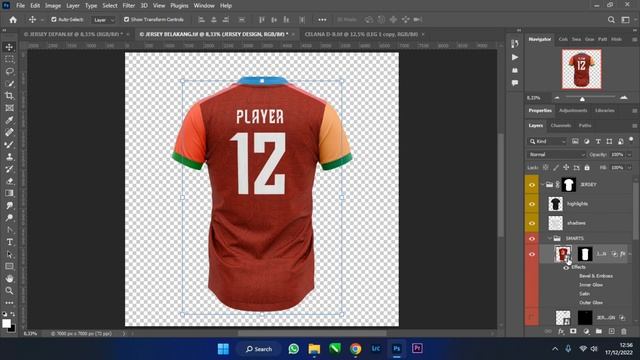Switch to JERSEY DEPAN document tab
This screenshot has width=640, height=360.
(x=73, y=34)
